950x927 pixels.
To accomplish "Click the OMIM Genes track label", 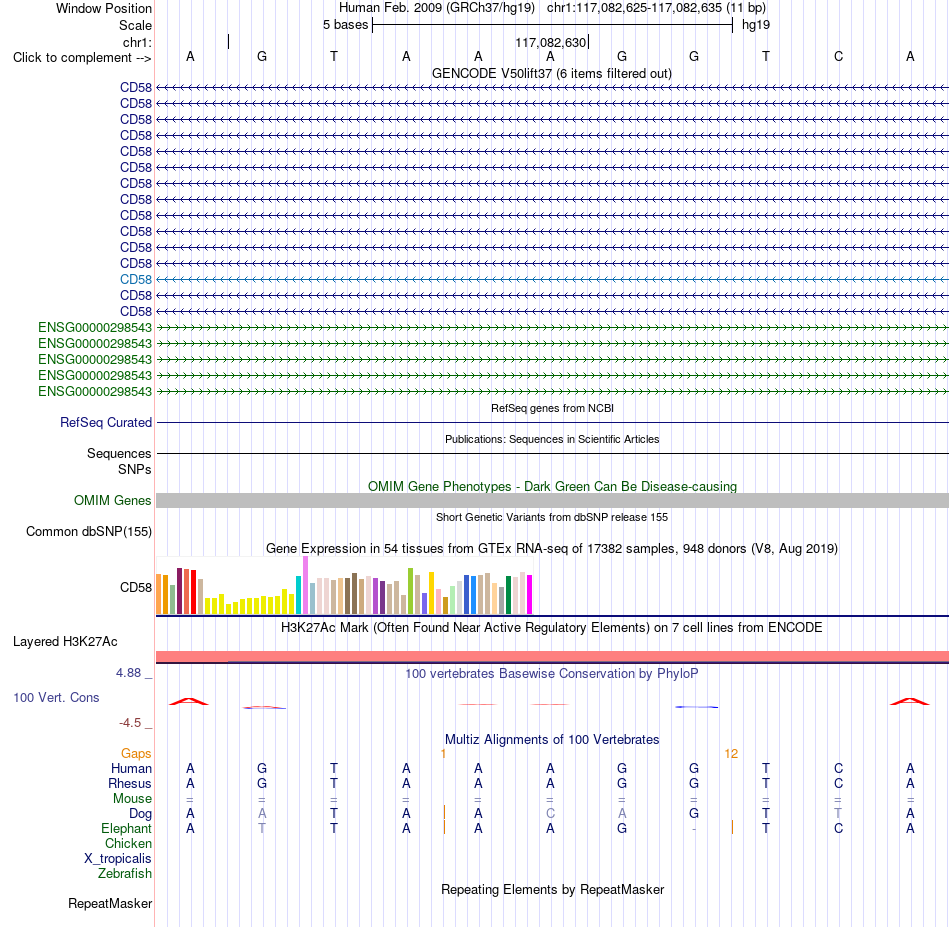I will click(x=113, y=500).
